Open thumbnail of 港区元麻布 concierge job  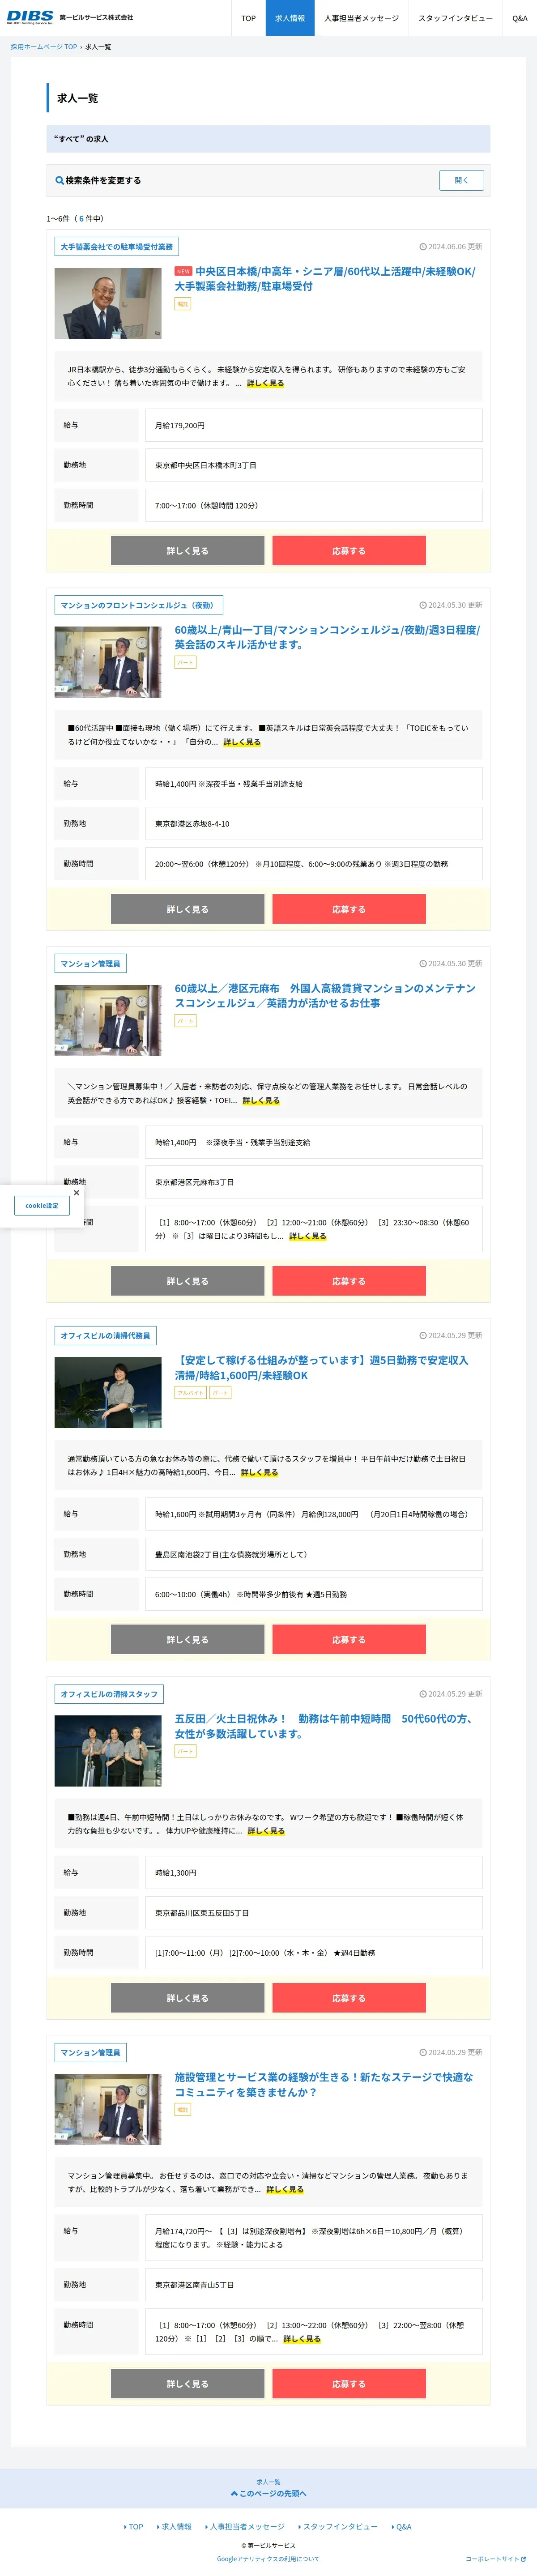pos(107,1021)
